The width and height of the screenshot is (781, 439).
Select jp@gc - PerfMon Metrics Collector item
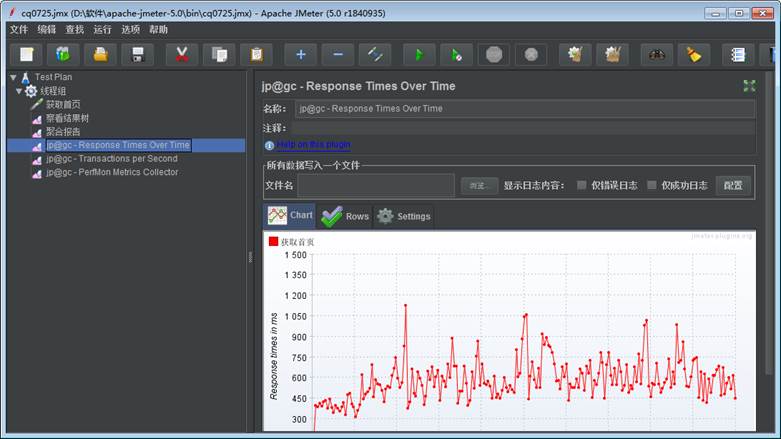point(112,172)
